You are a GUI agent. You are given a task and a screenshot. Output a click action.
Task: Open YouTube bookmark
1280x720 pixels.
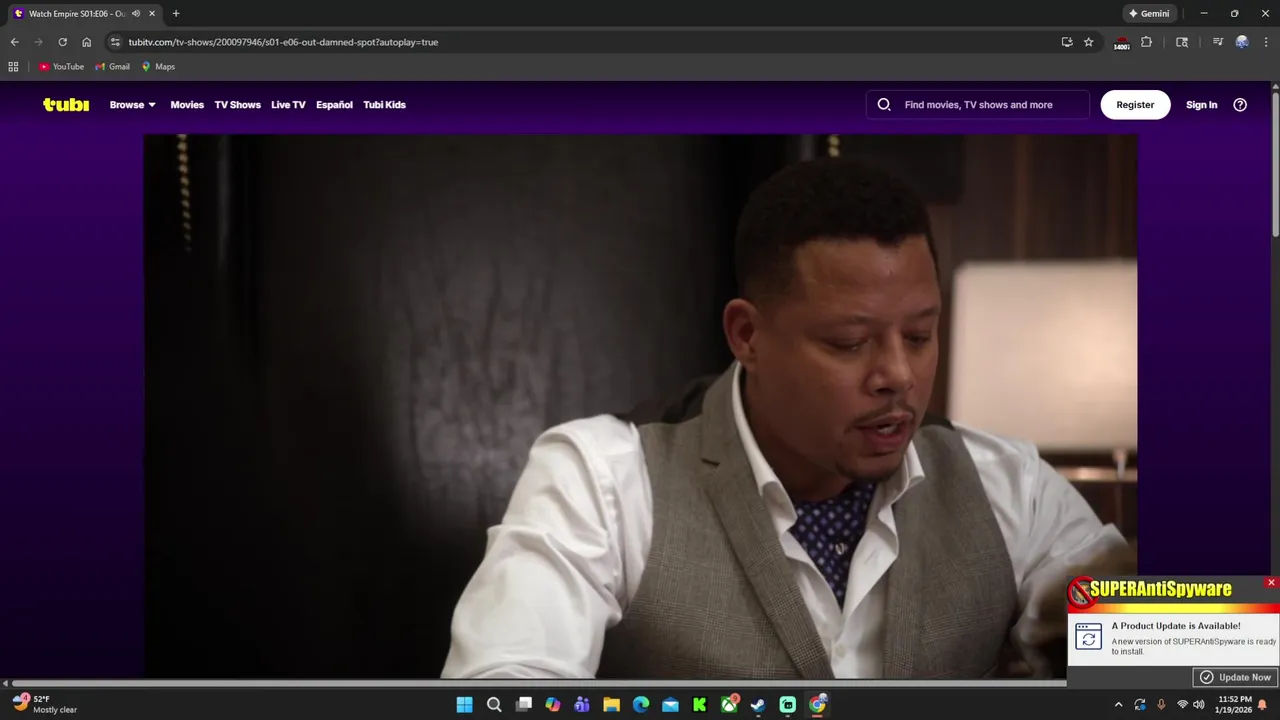61,67
